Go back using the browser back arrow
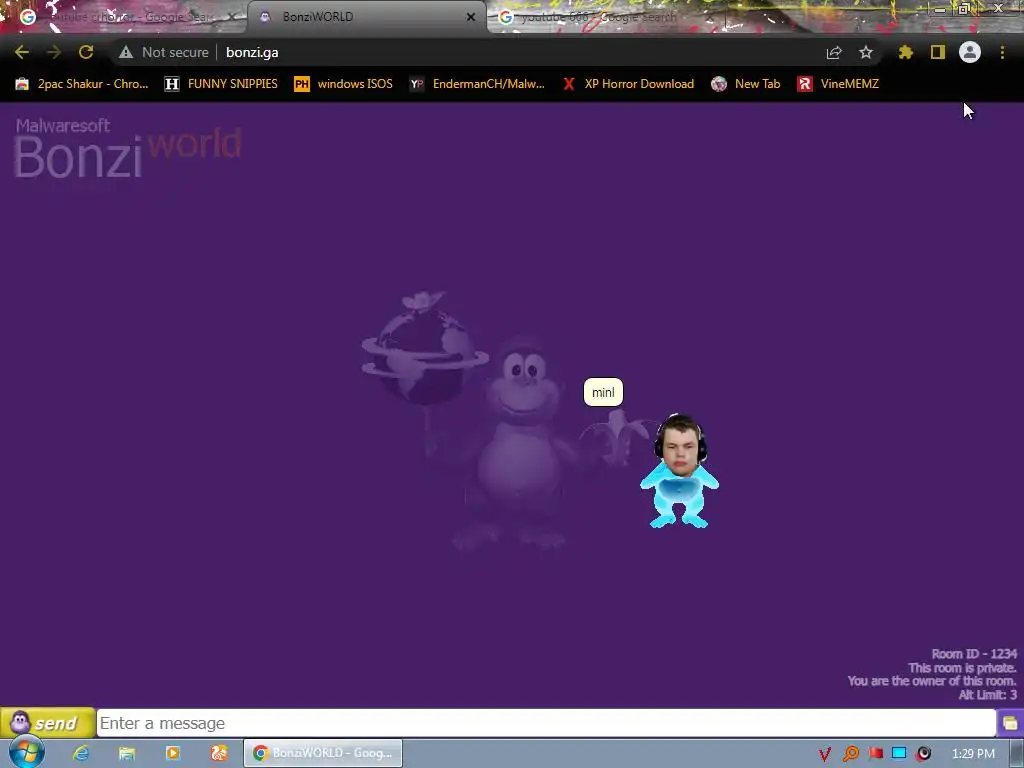The height and width of the screenshot is (768, 1024). pos(22,52)
